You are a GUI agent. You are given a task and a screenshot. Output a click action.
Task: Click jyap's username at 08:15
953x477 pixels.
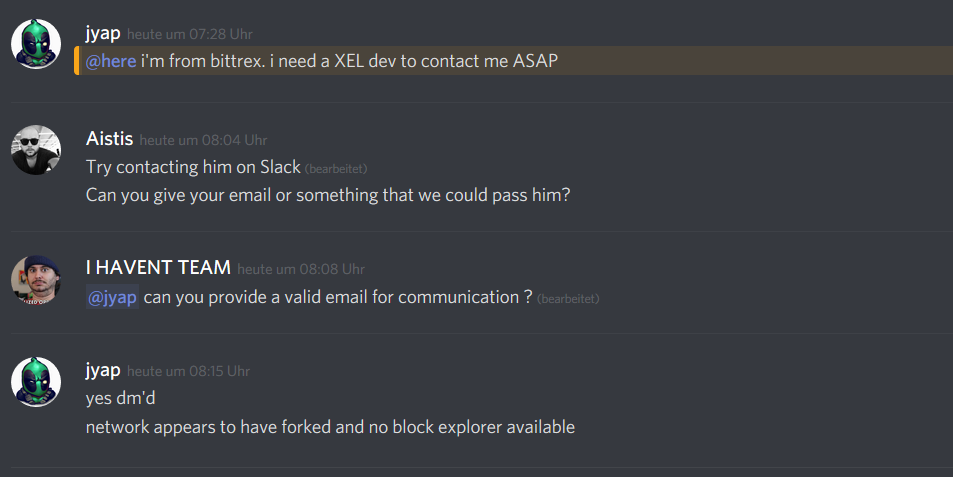click(103, 370)
